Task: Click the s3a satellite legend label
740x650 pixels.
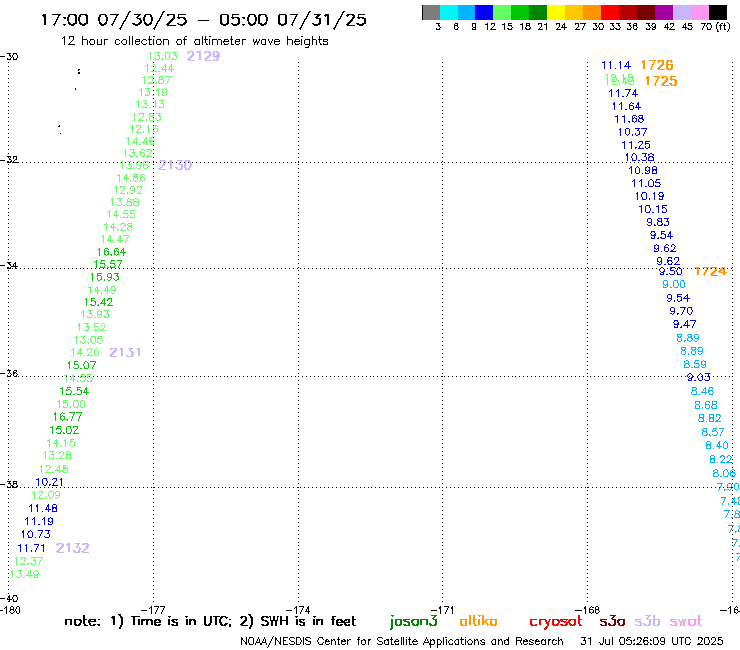Action: 612,621
